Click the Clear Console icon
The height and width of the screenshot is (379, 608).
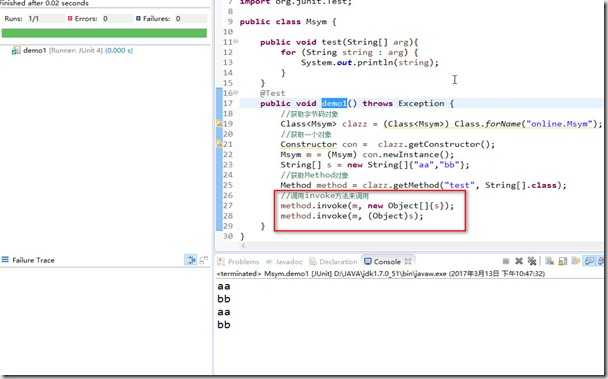549,261
